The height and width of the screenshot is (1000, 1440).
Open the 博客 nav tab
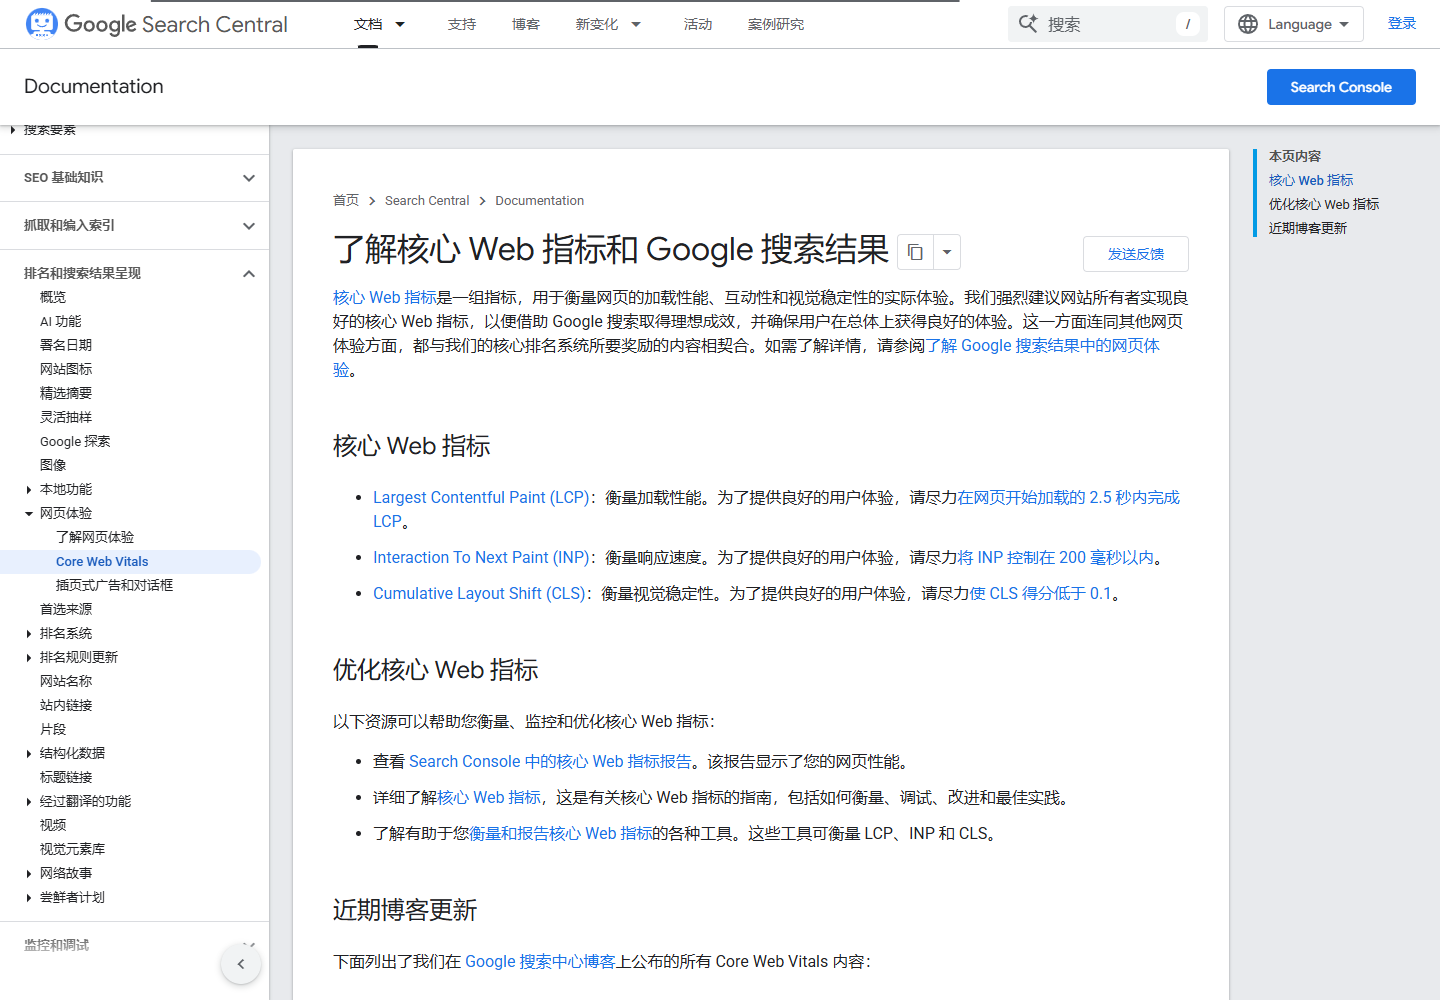tap(526, 24)
